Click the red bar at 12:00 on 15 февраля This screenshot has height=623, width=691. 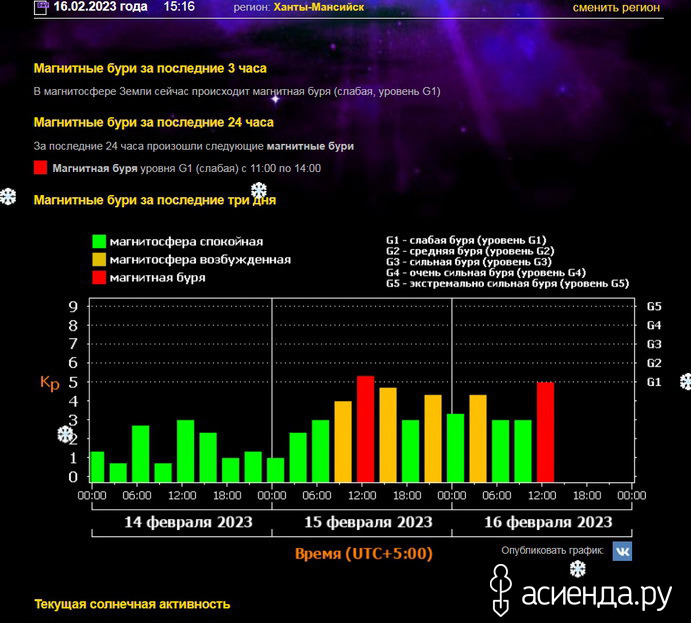tap(365, 429)
